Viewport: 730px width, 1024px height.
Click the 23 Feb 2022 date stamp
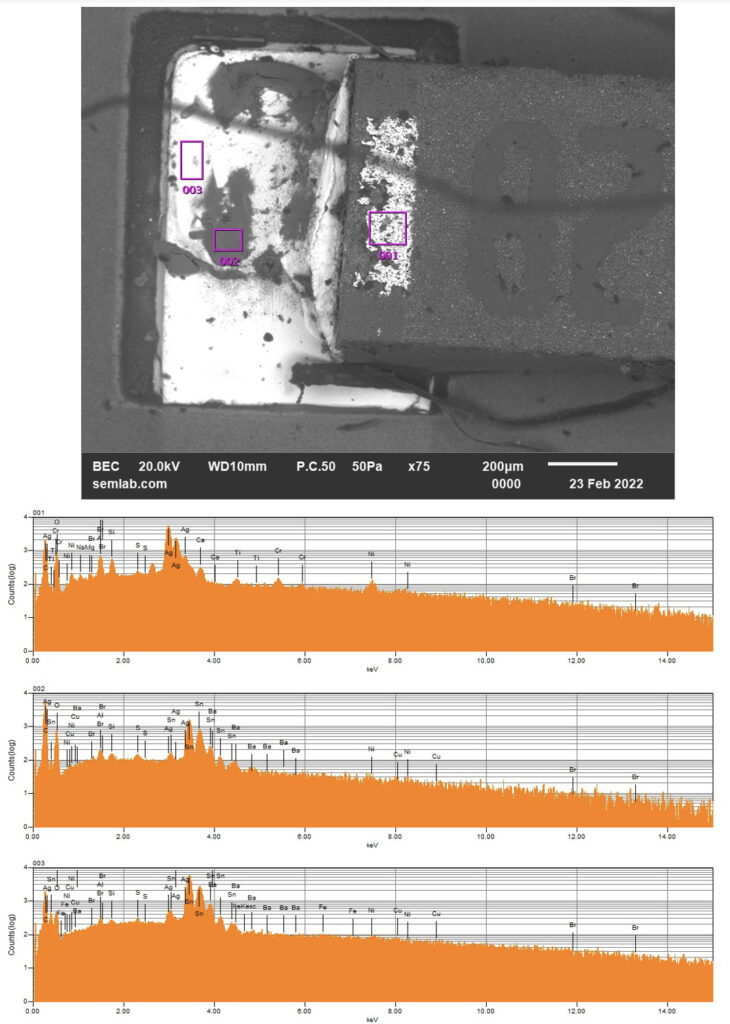599,484
